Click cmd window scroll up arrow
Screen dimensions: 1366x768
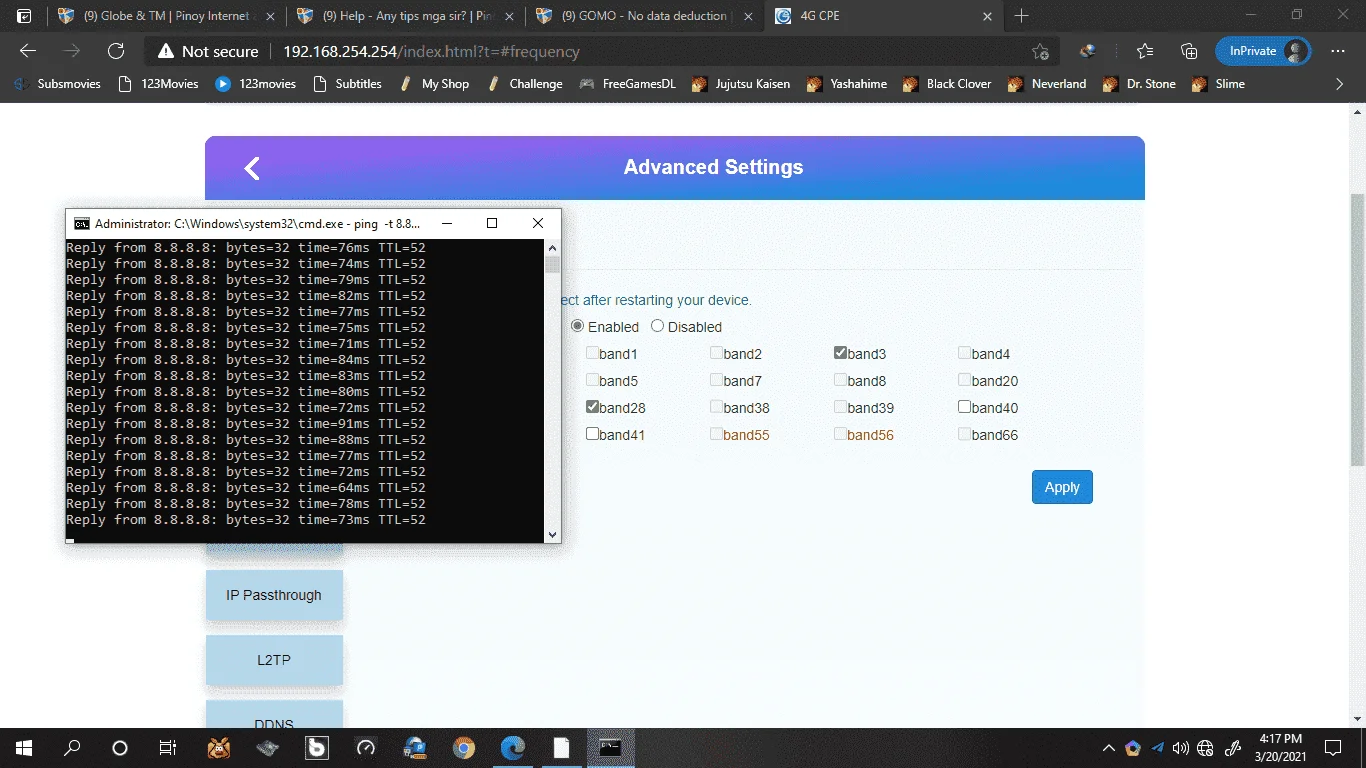(x=552, y=246)
